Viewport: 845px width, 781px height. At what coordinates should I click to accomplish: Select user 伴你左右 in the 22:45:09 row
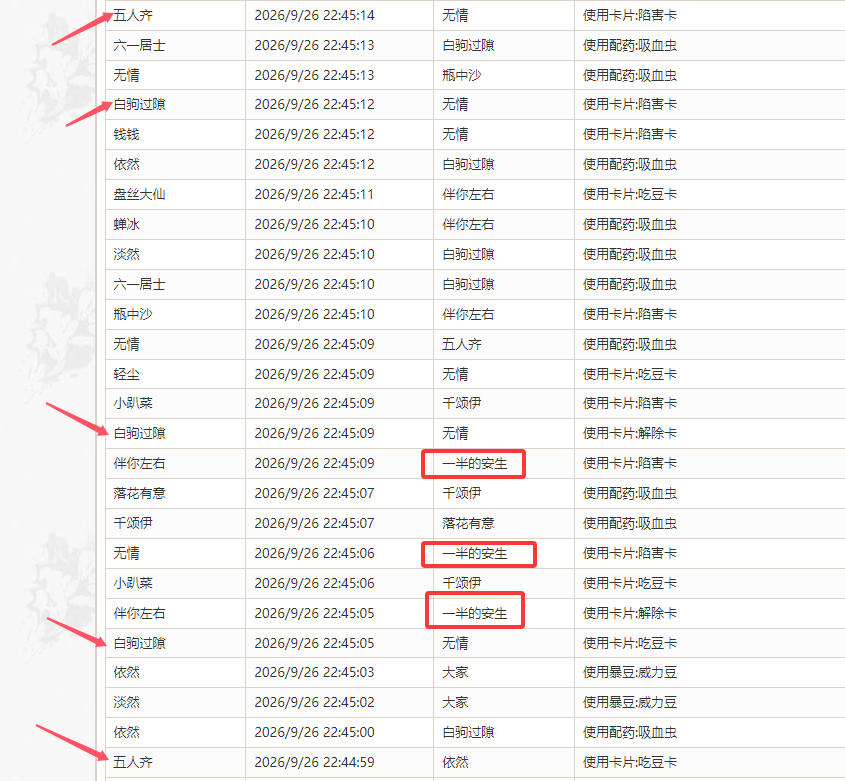pos(139,464)
